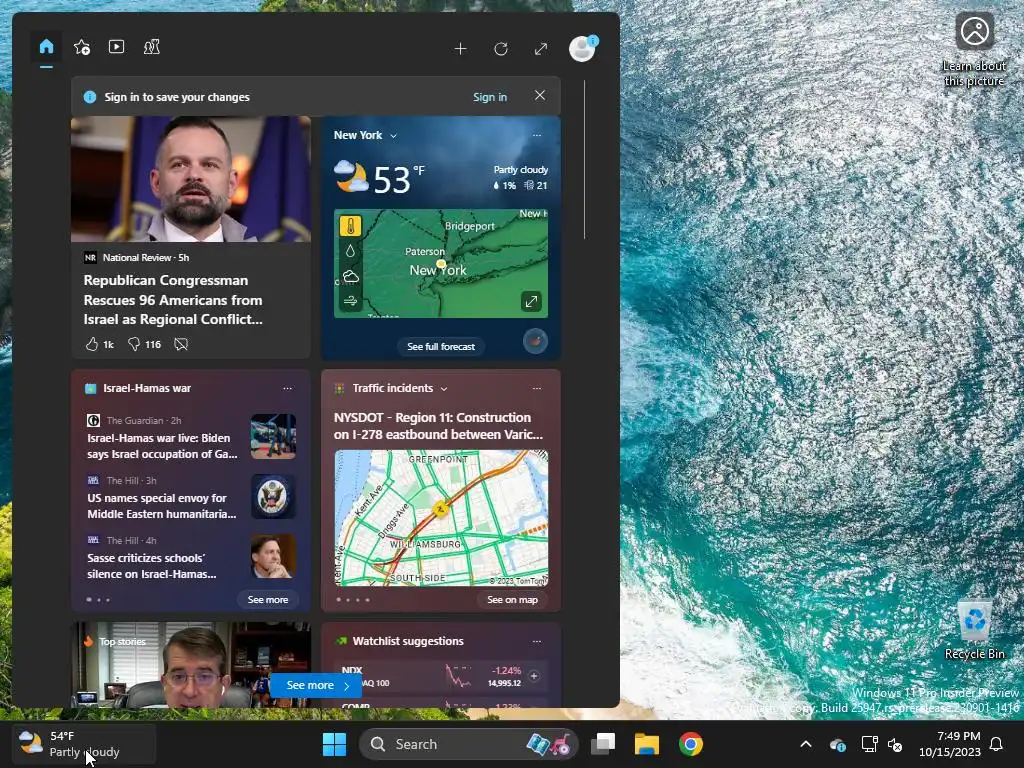1024x768 pixels.
Task: Show hidden system tray icons
Action: 806,744
